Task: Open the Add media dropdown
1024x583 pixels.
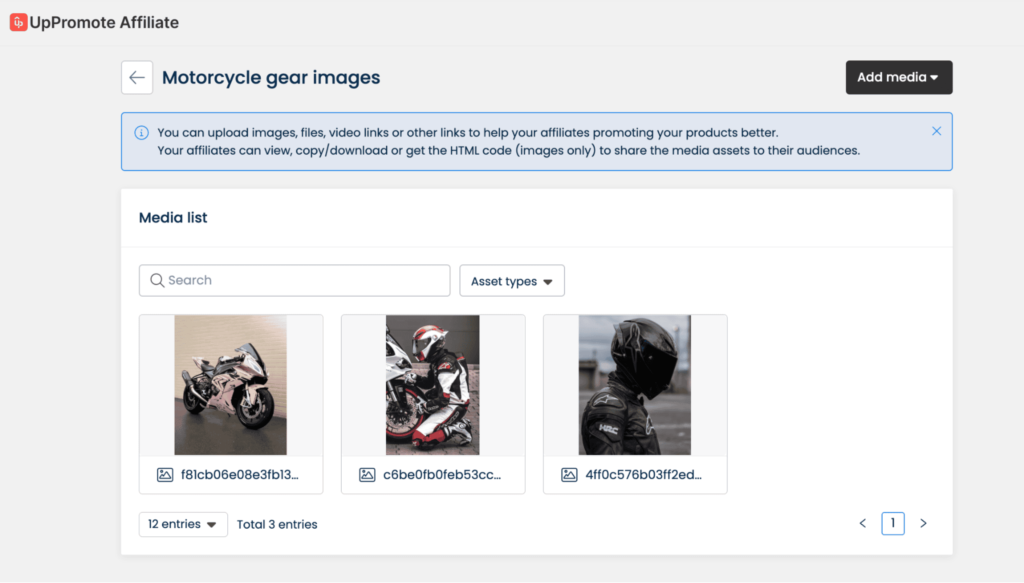Action: [898, 78]
